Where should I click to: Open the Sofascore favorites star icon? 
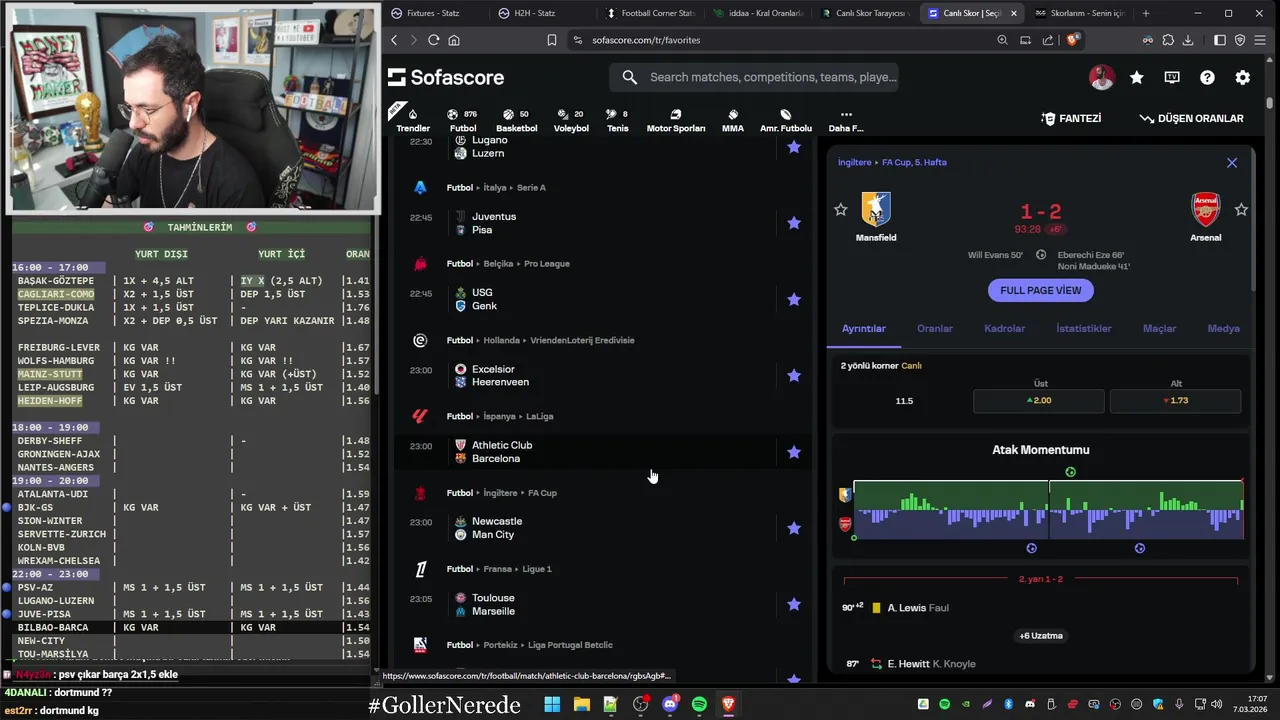coord(1137,77)
